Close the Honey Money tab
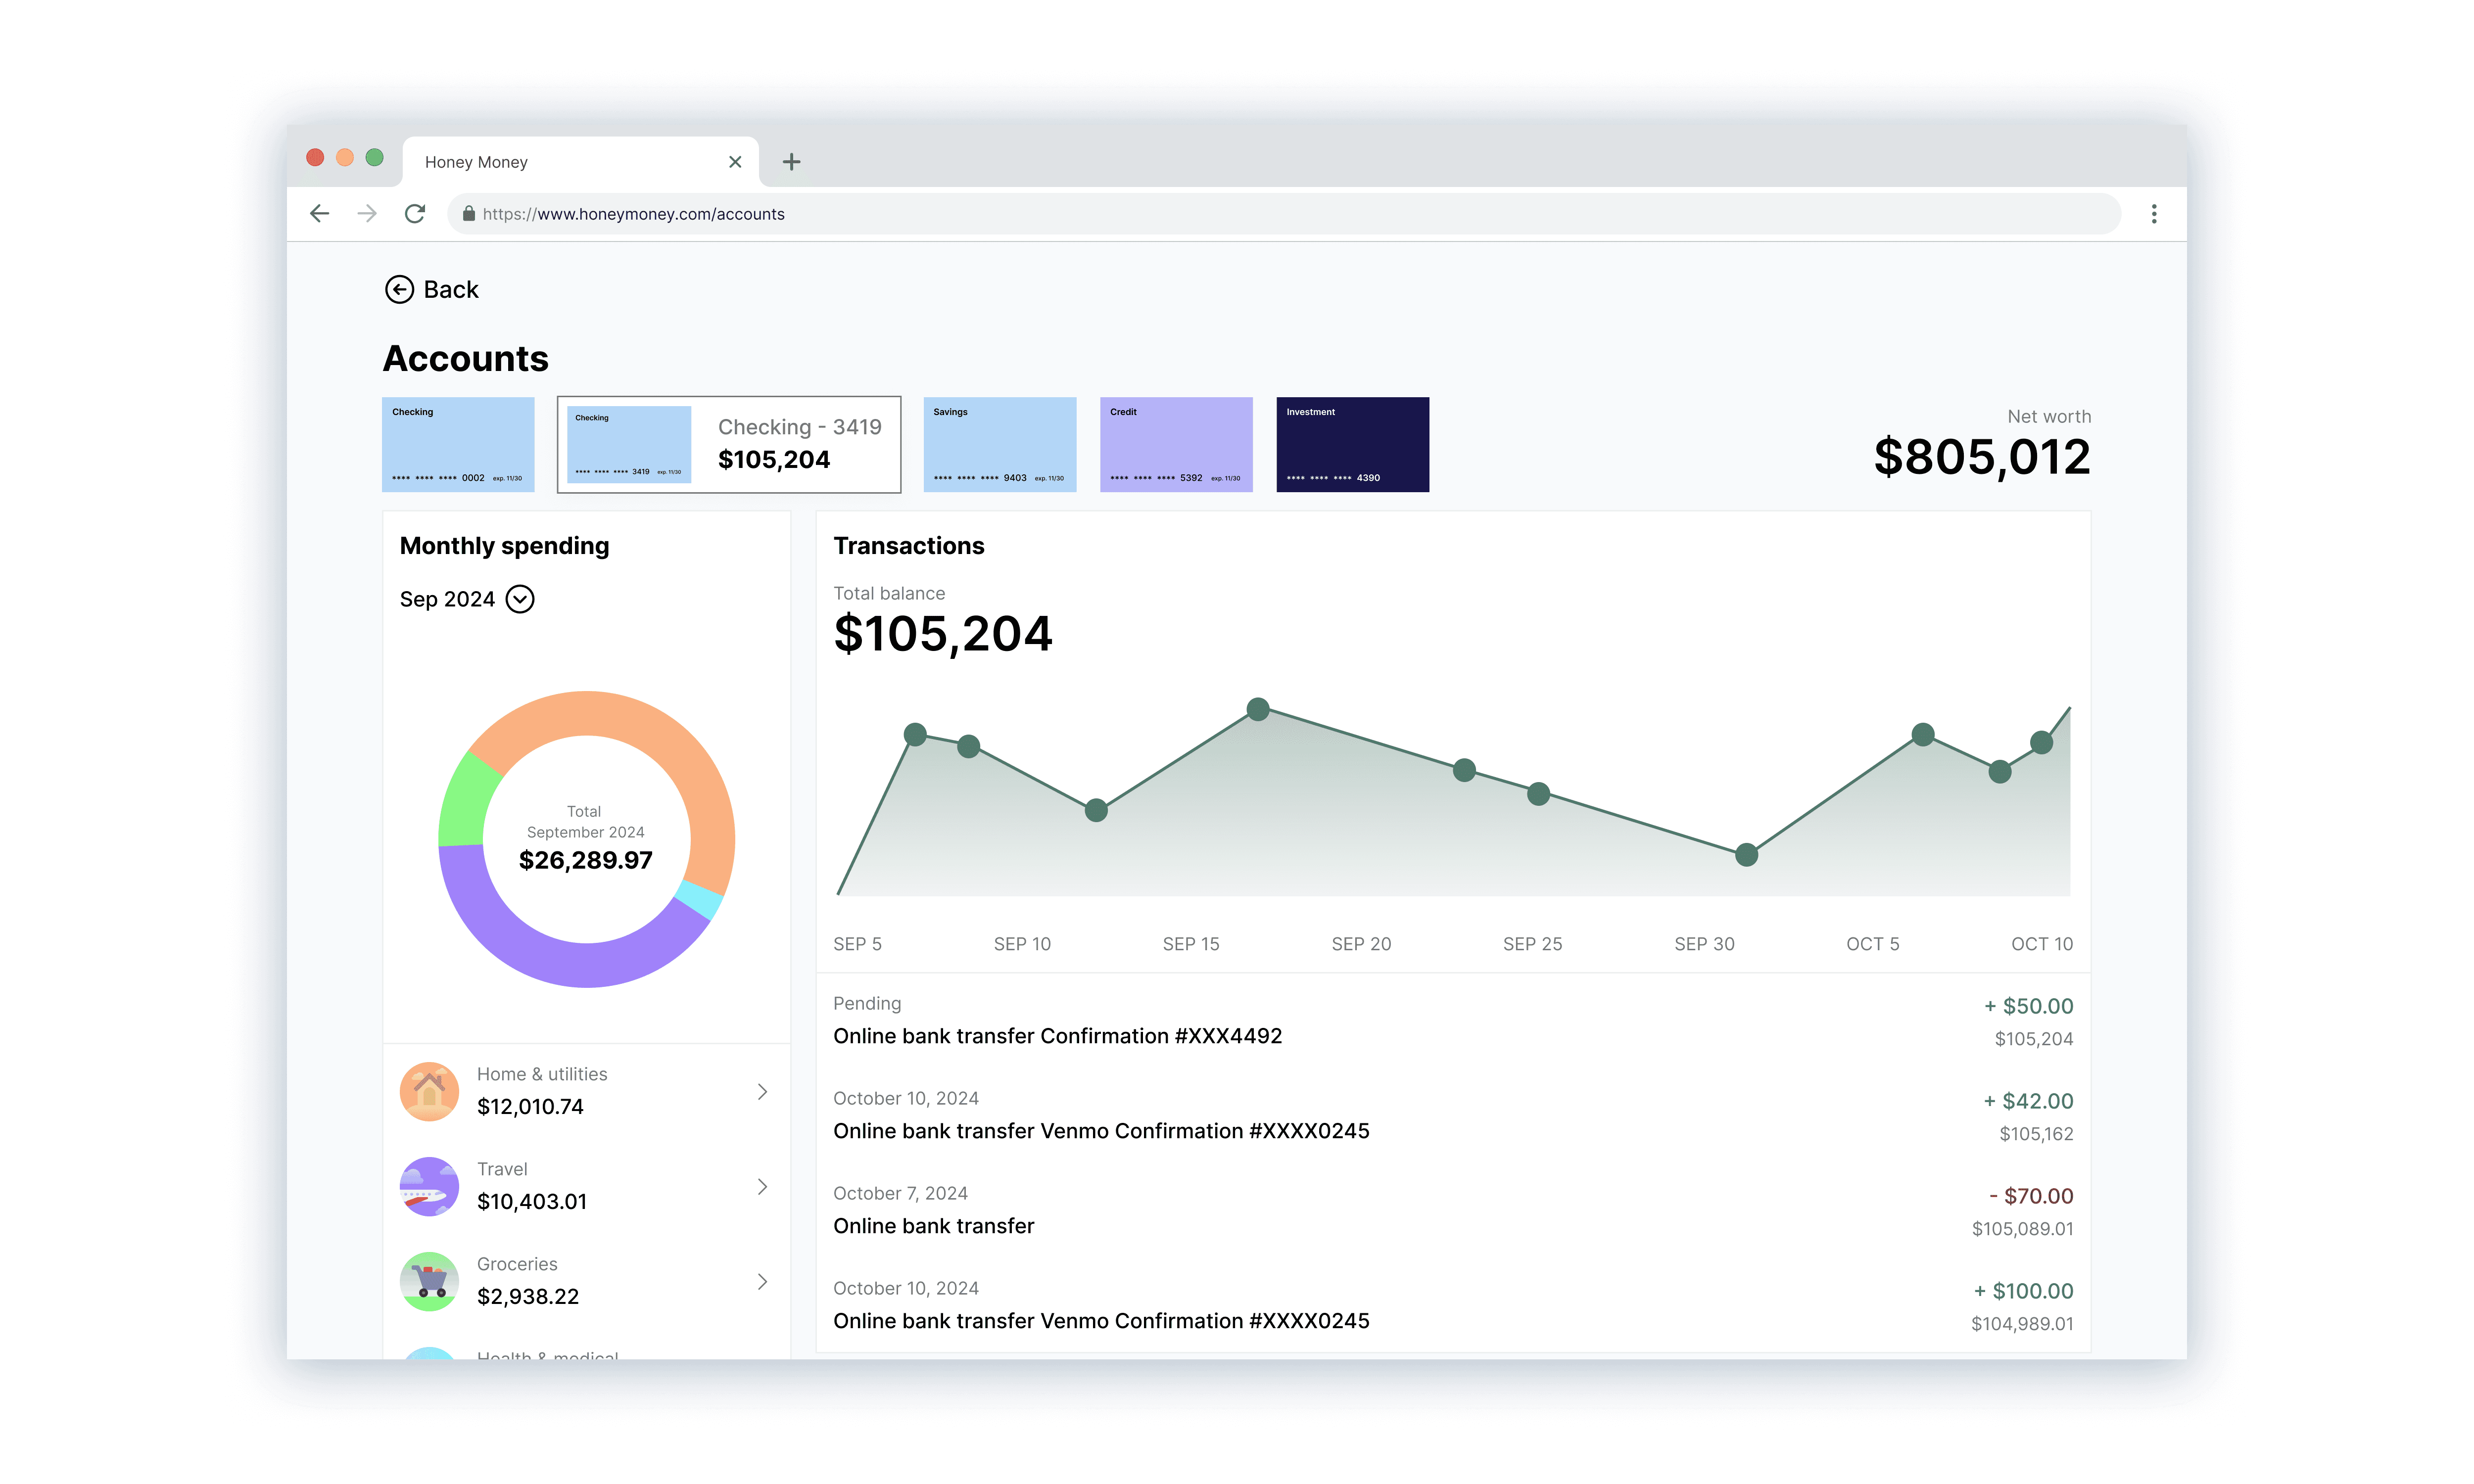Viewport: 2474px width, 1484px height. tap(735, 162)
